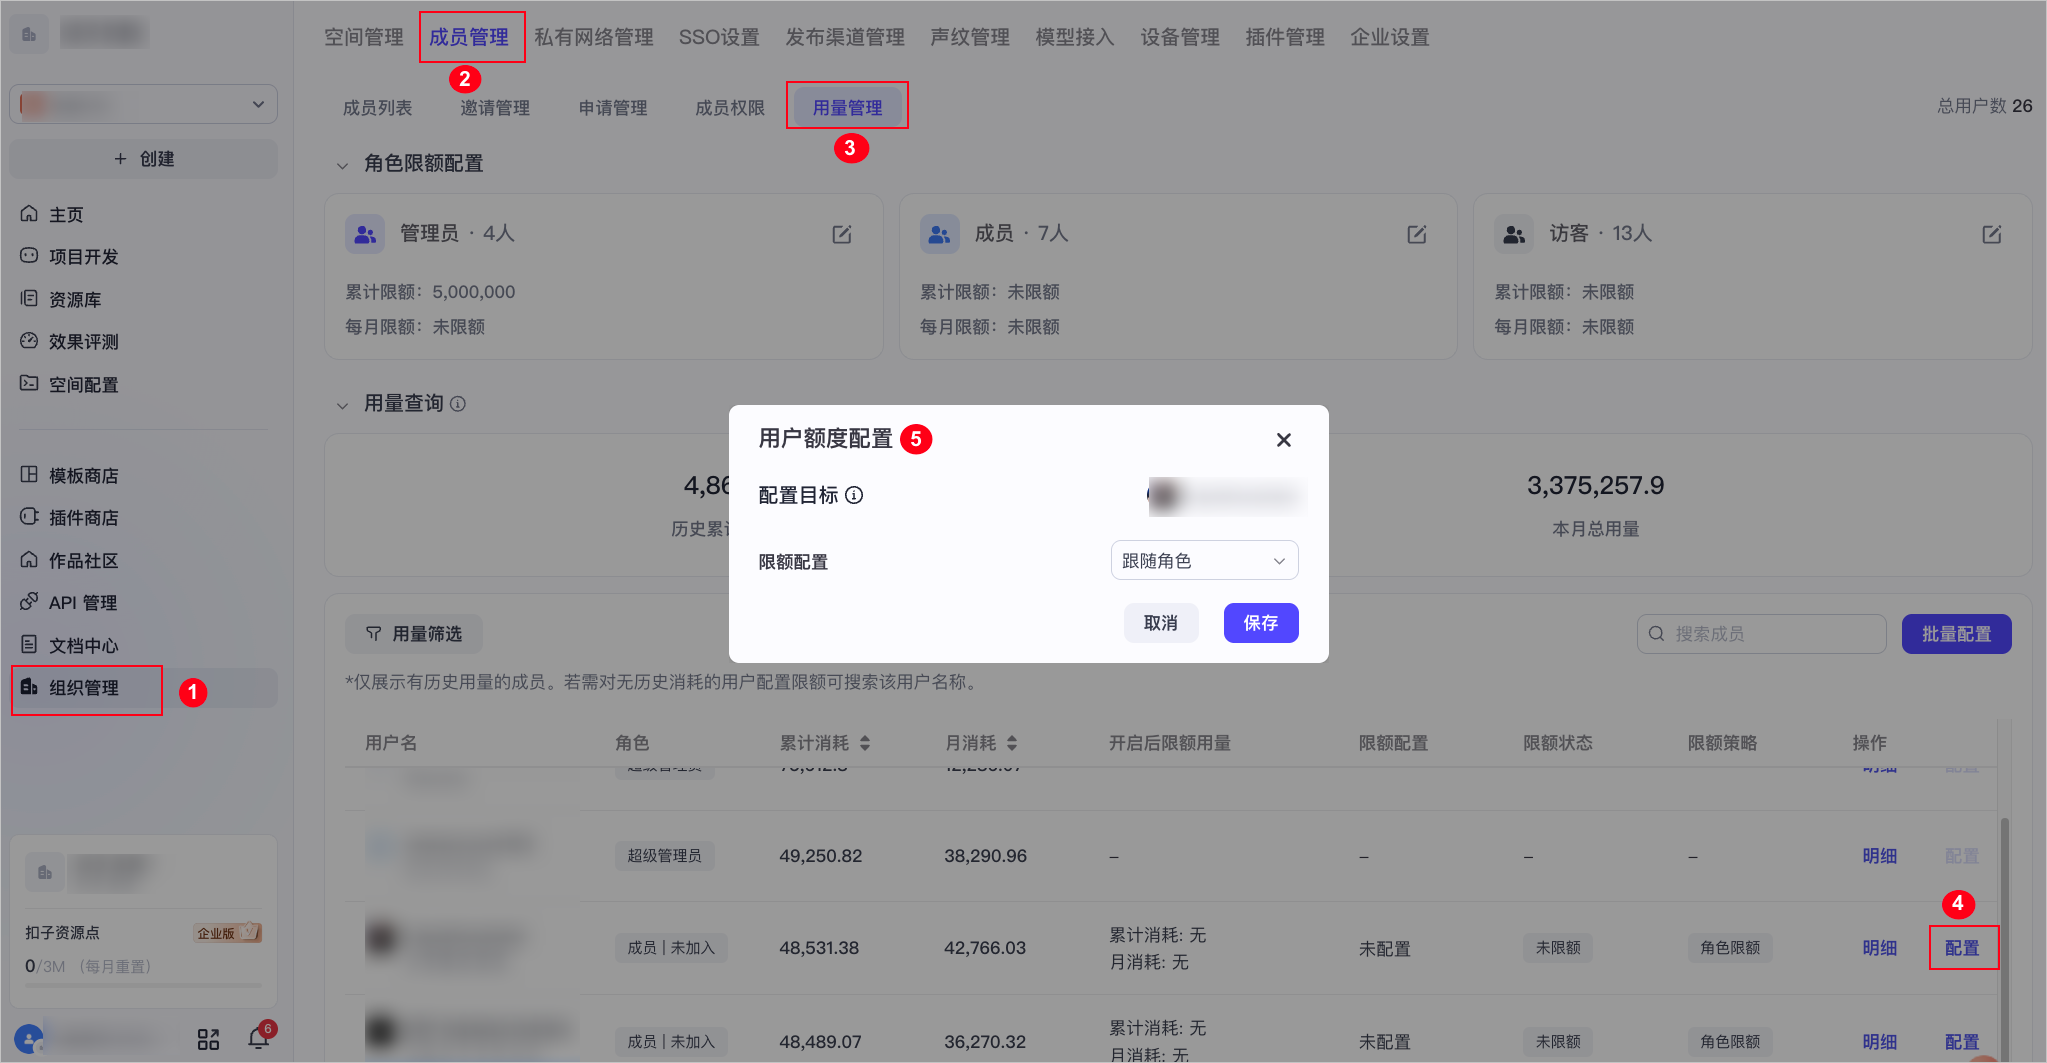The height and width of the screenshot is (1063, 2047).
Task: Click the 3,375,257.9 本月总用量 value
Action: tap(1595, 486)
